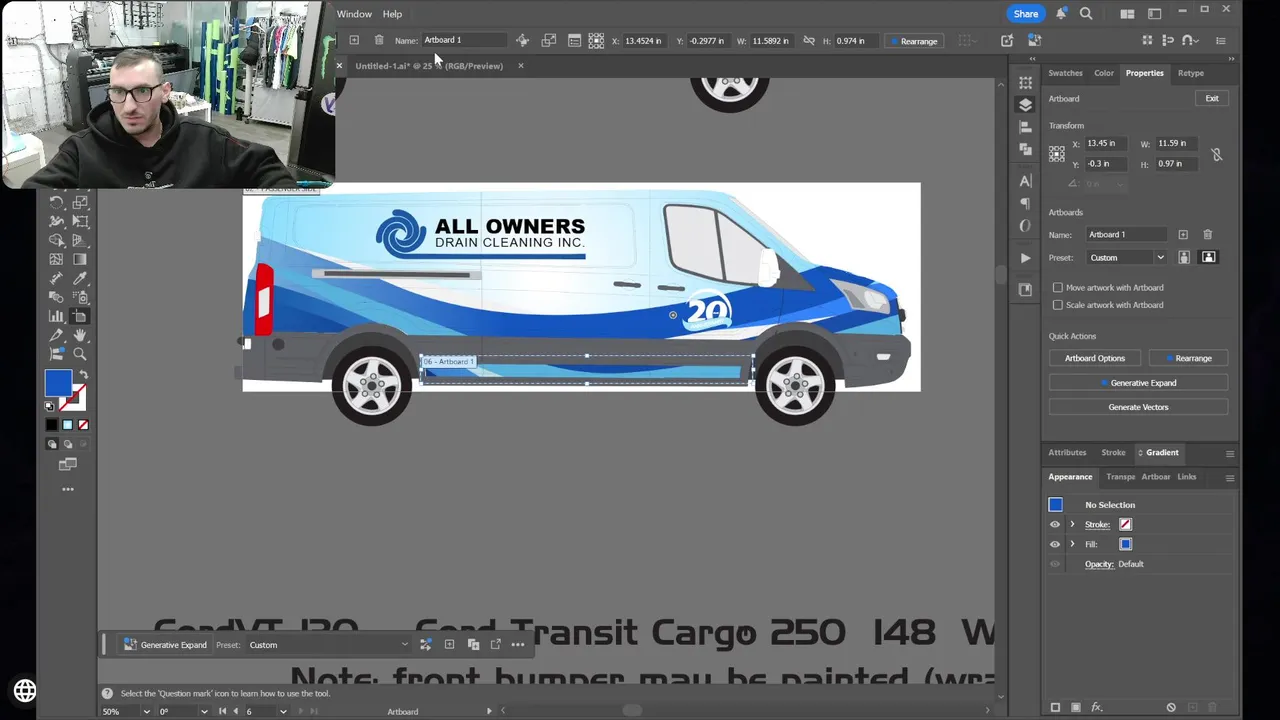Screen dimensions: 1280x720
Task: Delete artboard using control bar trash
Action: (379, 40)
